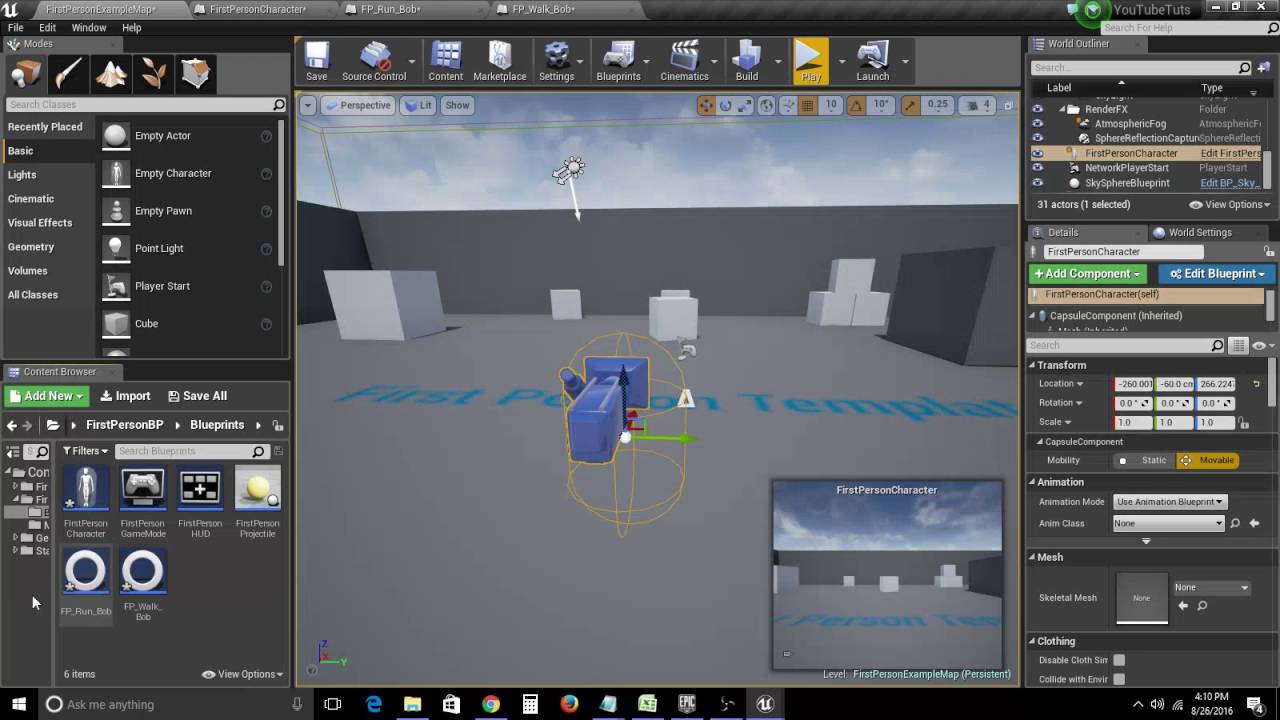
Task: Select Geometry Editing mode icon
Action: (x=196, y=74)
